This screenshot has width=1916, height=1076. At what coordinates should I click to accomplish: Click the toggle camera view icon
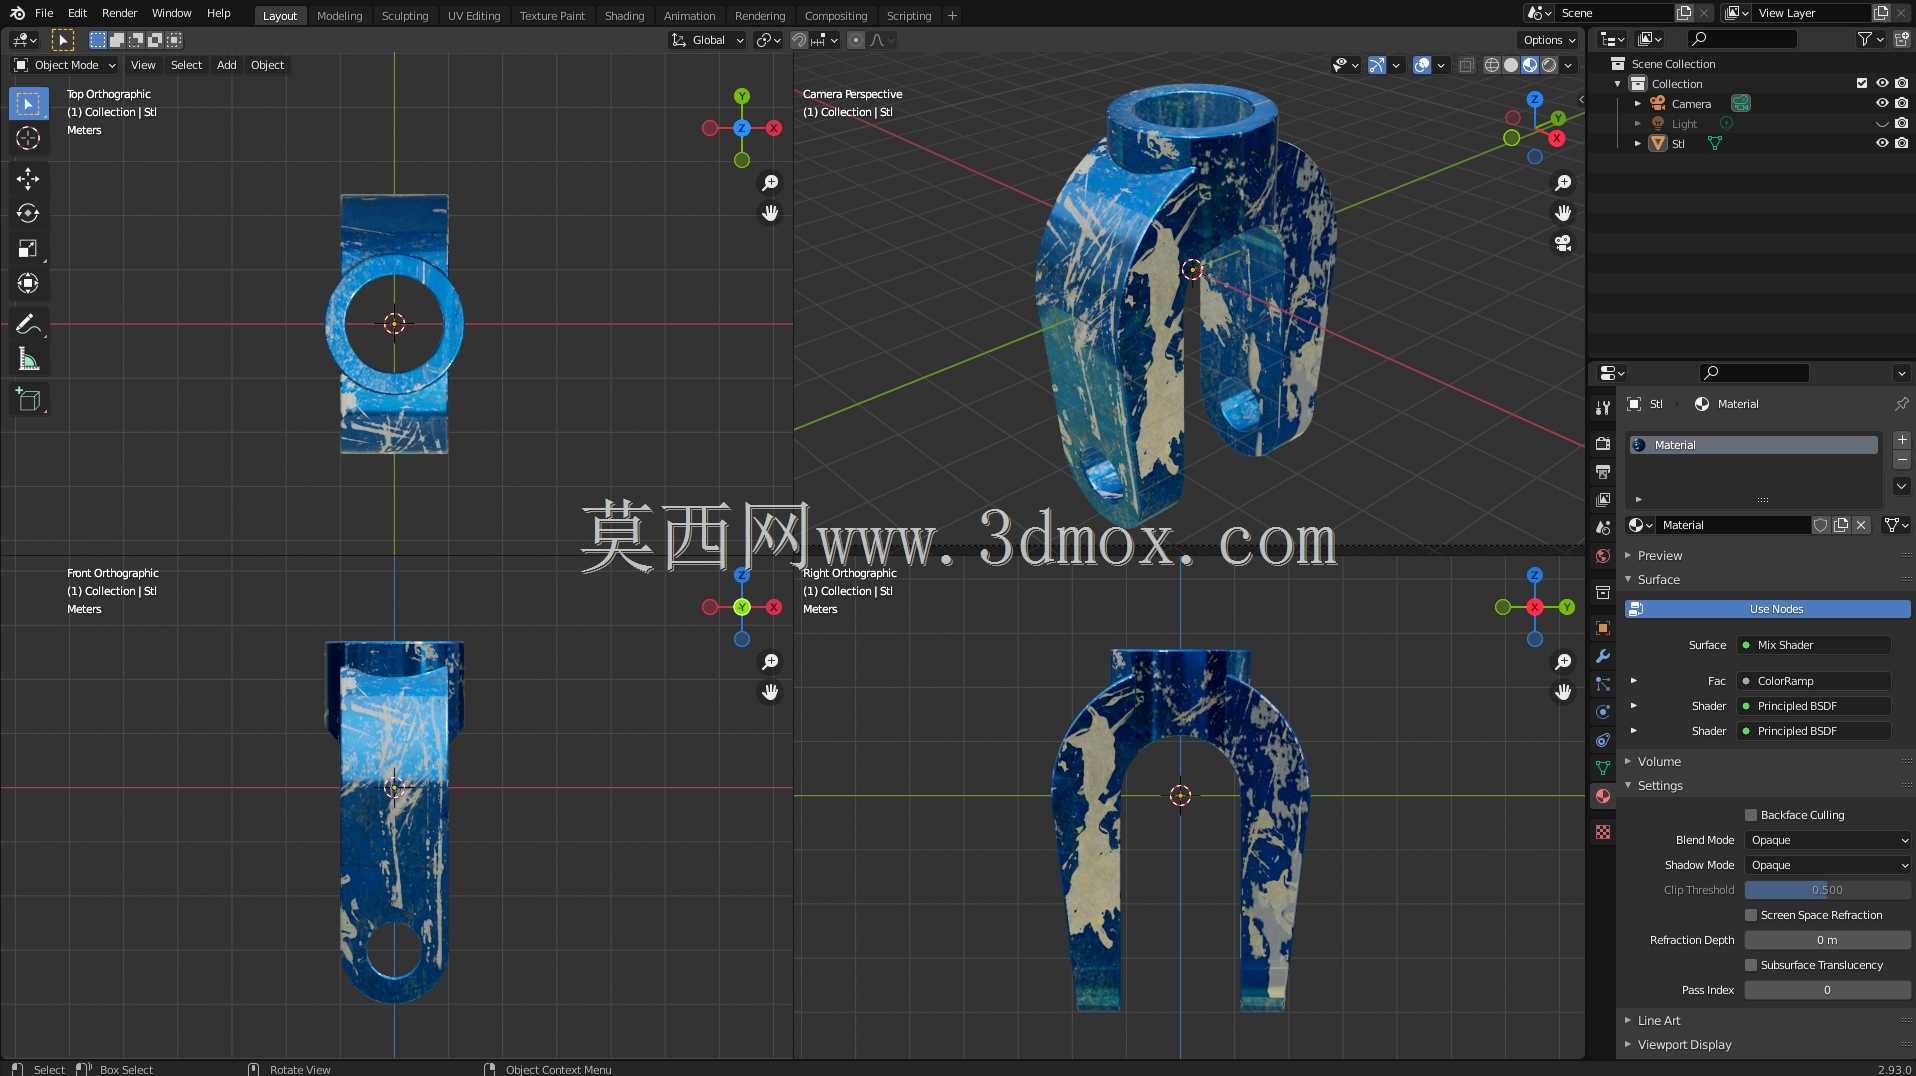coord(1563,243)
